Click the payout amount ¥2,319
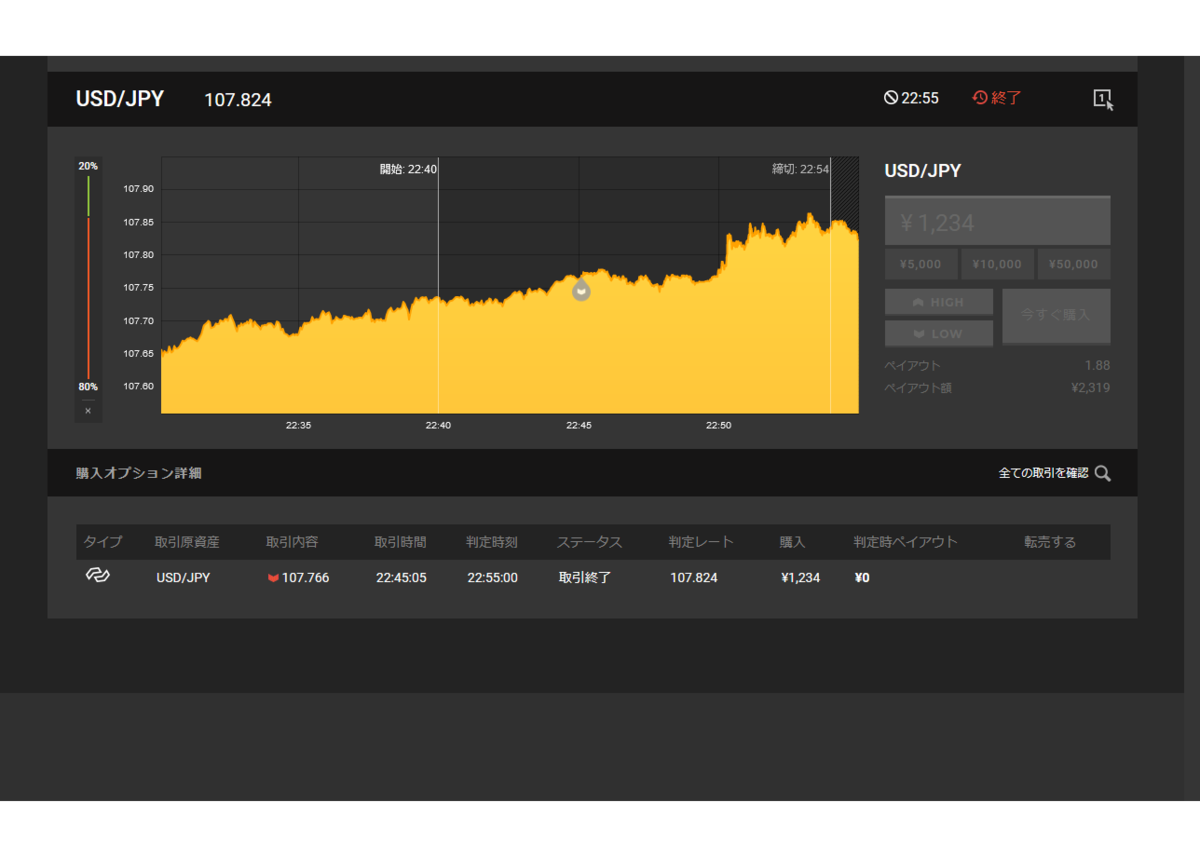 pyautogui.click(x=1090, y=388)
